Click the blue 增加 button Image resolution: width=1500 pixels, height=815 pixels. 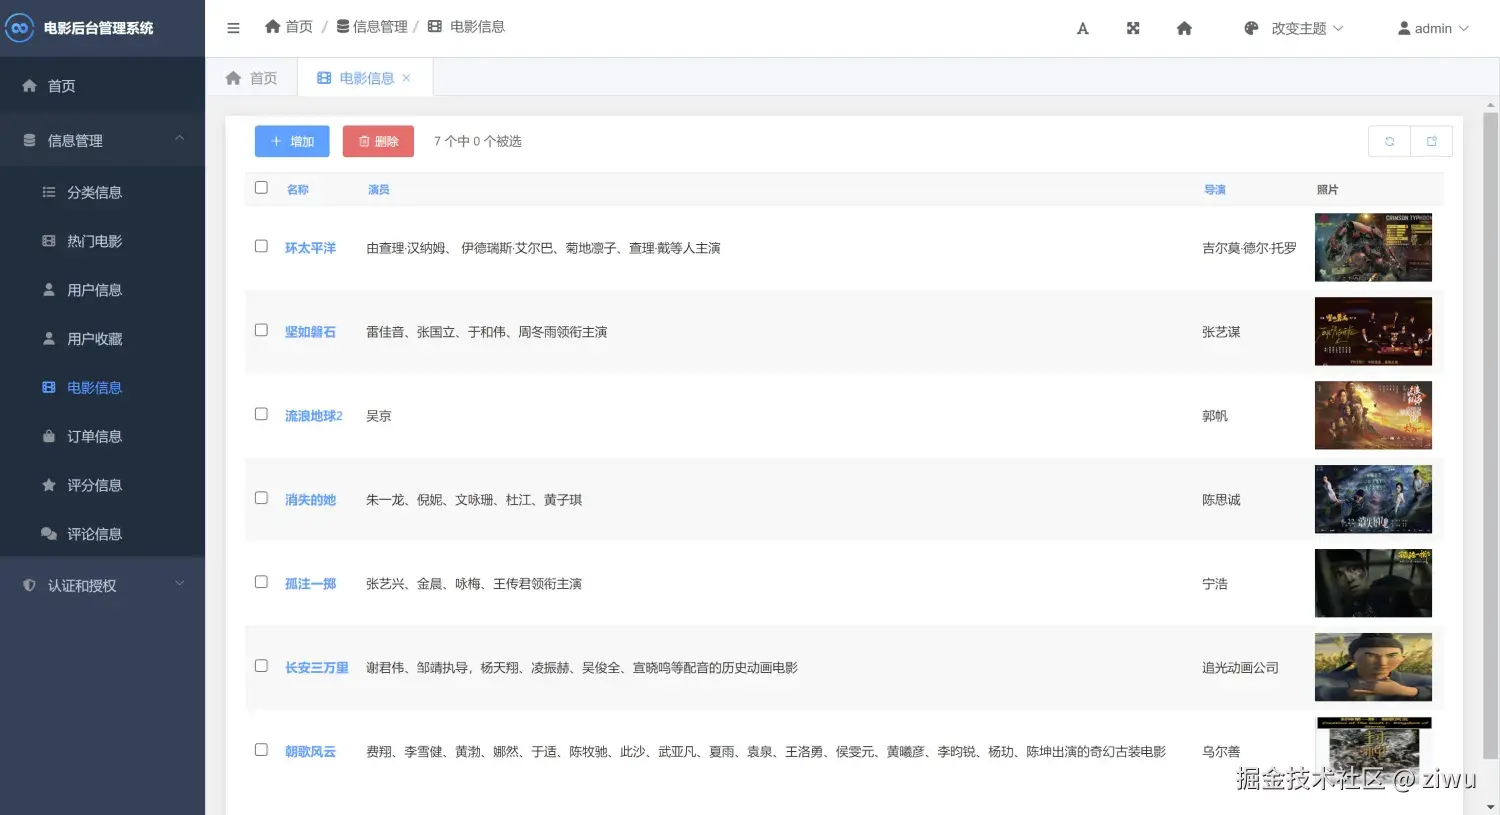(292, 141)
